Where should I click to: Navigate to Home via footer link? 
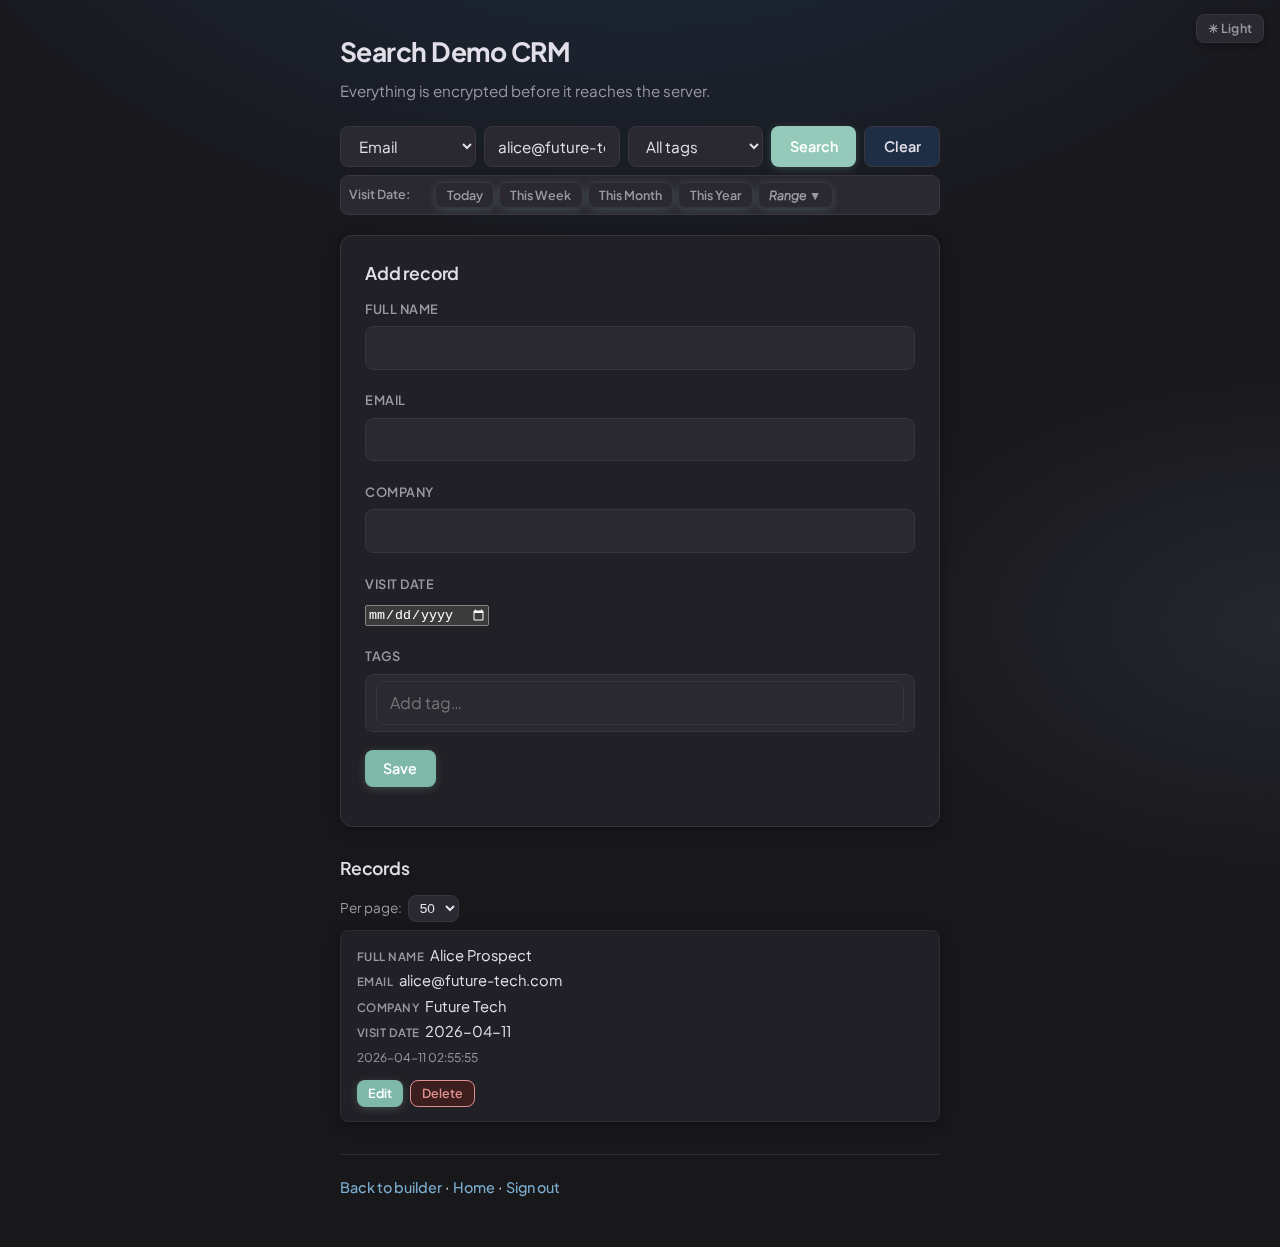473,1187
